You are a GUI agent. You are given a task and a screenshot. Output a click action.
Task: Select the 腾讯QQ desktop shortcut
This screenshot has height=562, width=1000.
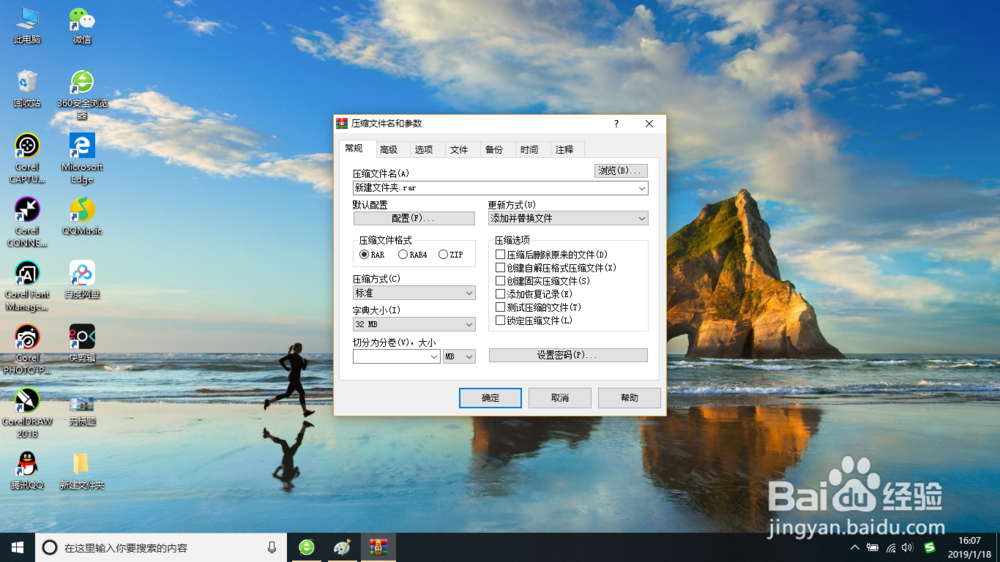click(27, 471)
